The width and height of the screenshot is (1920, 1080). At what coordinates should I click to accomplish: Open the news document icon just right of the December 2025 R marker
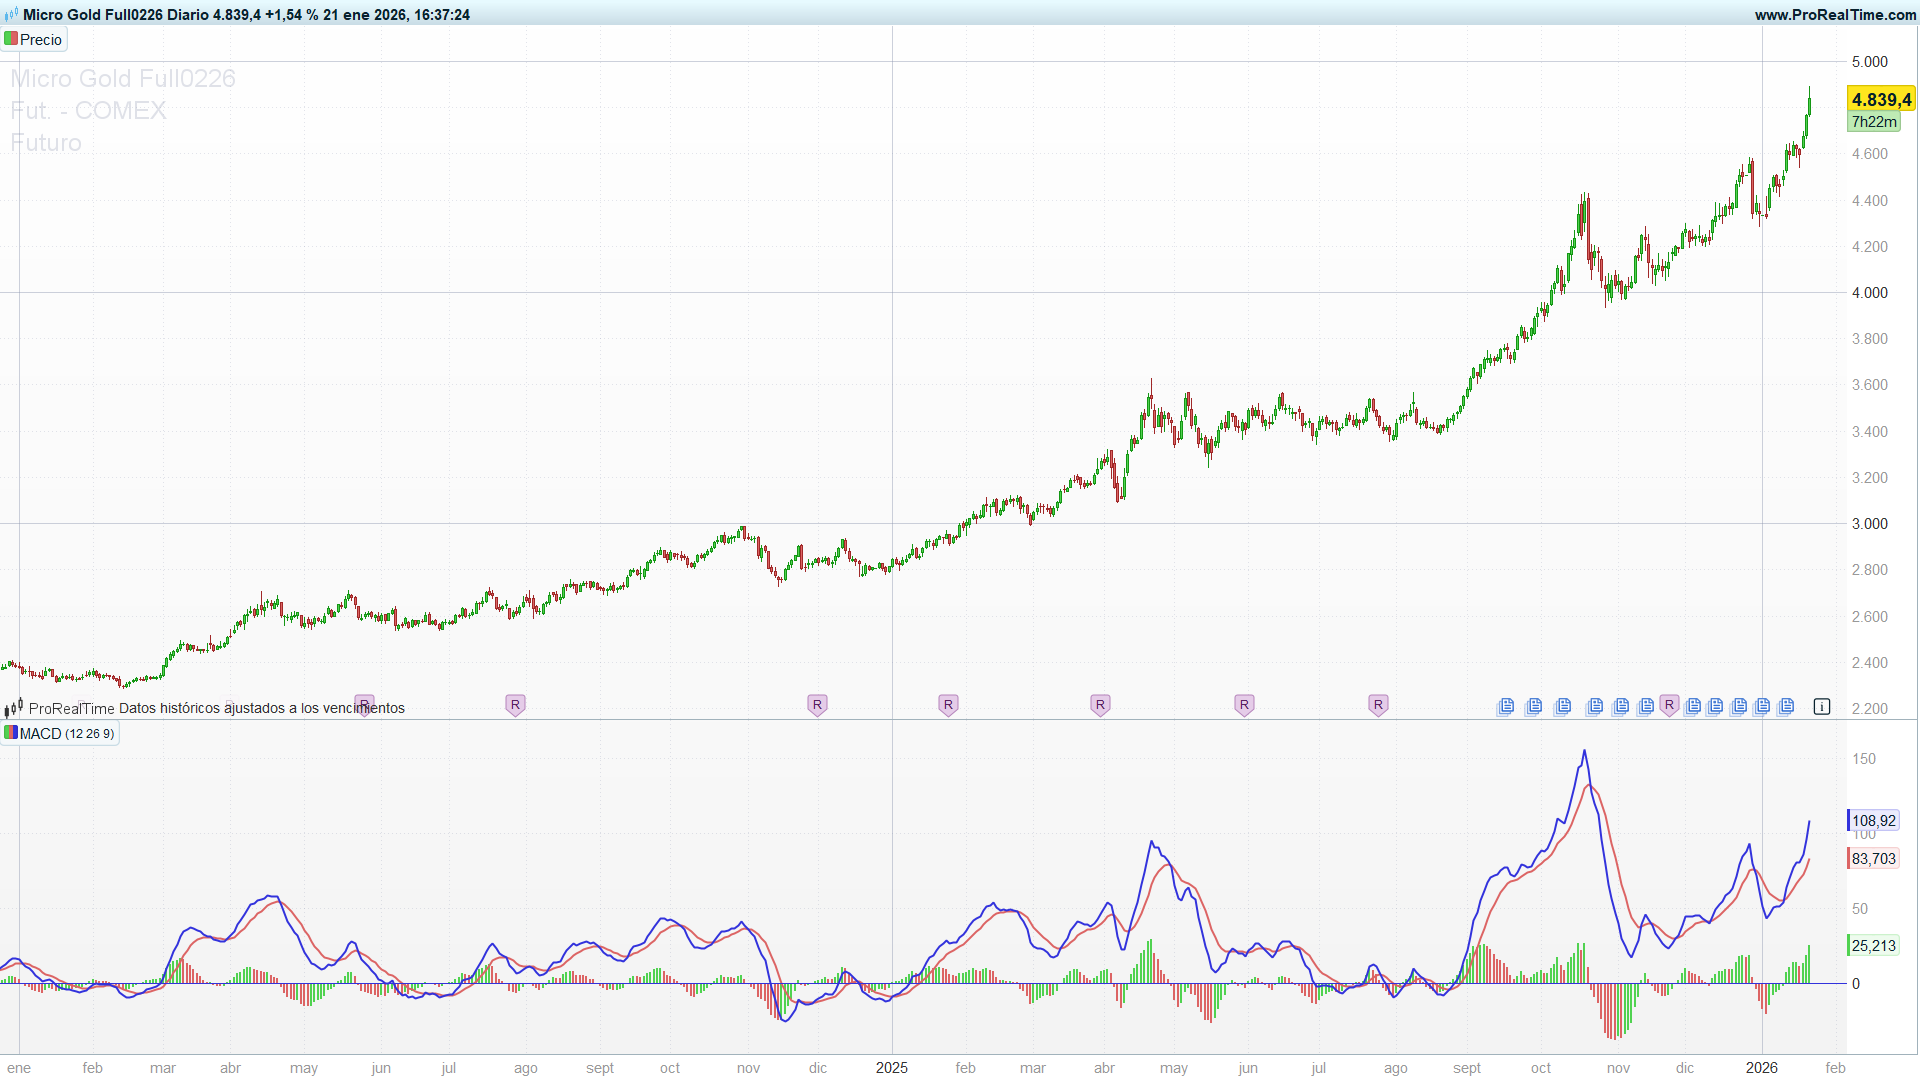(x=1693, y=707)
